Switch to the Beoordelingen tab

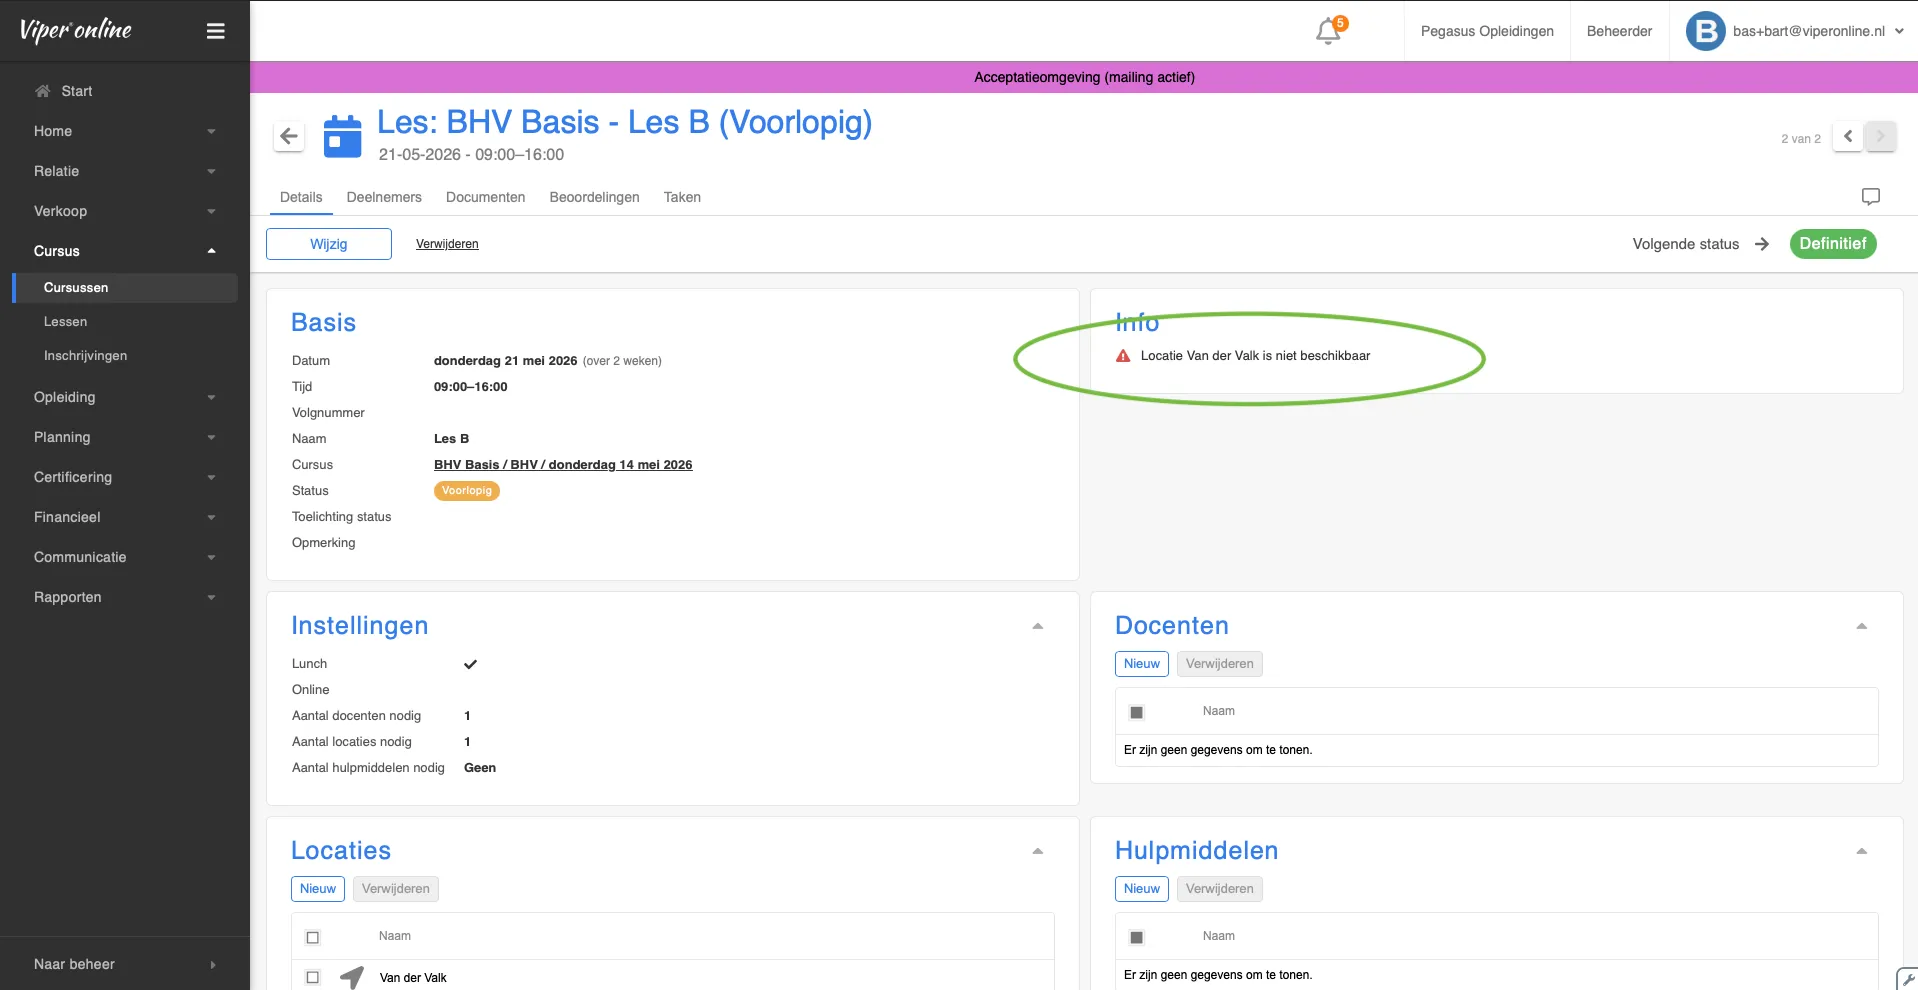point(594,197)
